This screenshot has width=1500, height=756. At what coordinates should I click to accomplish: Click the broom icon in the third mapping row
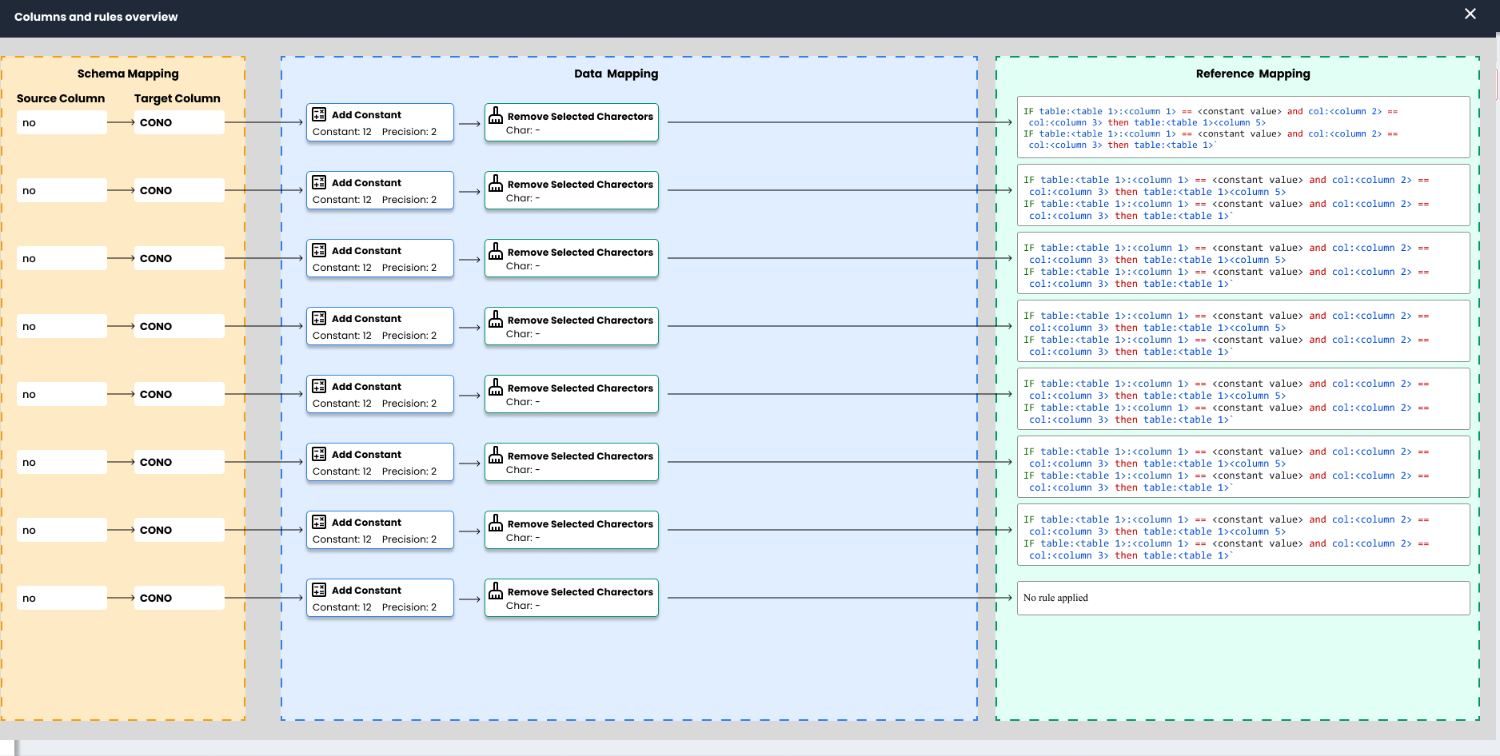495,251
